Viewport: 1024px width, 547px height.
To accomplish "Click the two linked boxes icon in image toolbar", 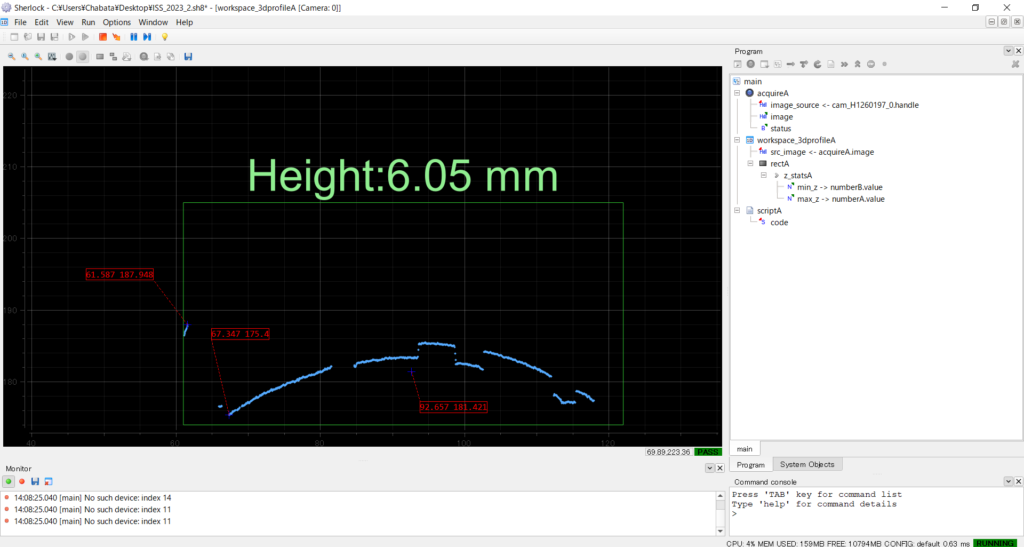I will coord(113,57).
